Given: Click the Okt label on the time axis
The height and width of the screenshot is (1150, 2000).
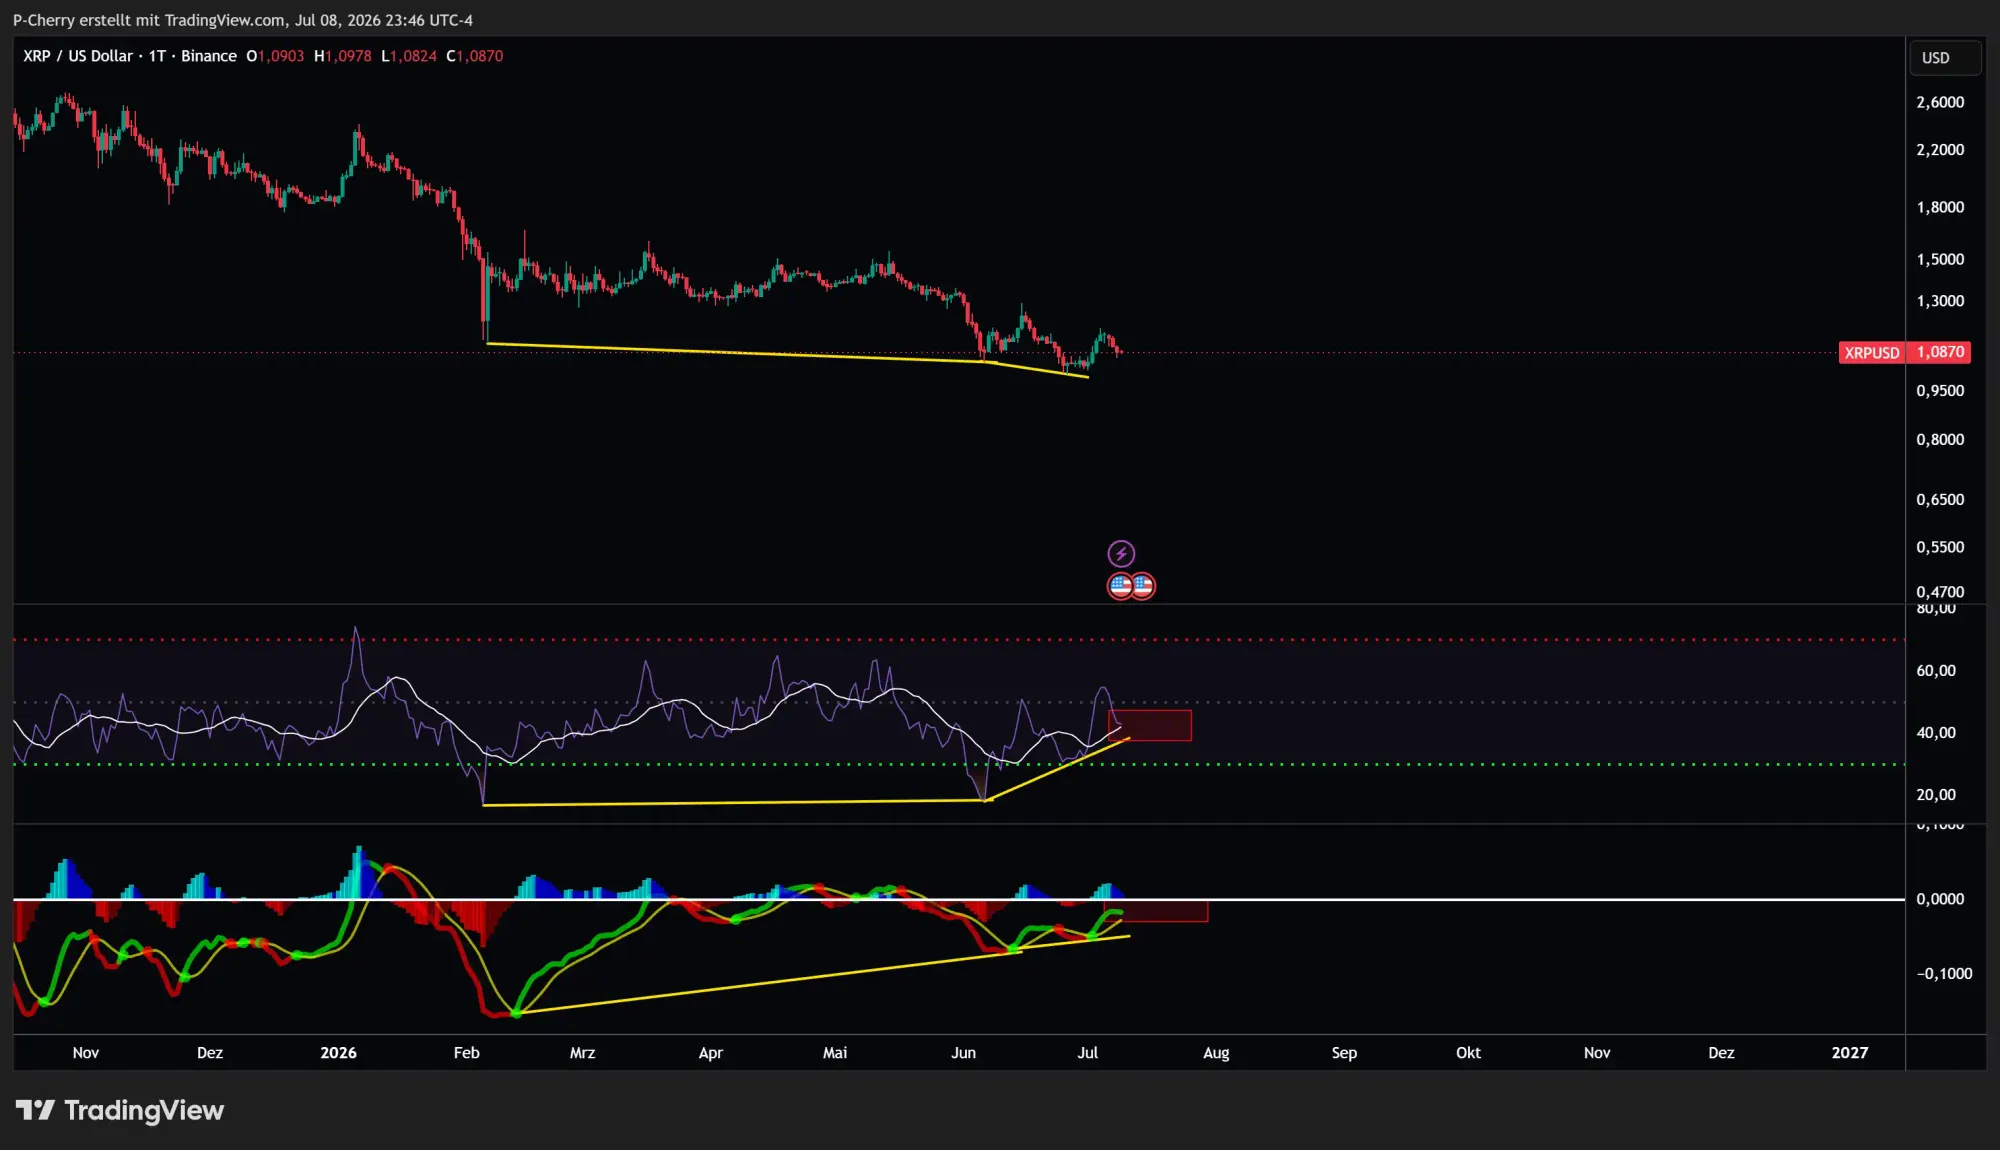Looking at the screenshot, I should tap(1468, 1052).
